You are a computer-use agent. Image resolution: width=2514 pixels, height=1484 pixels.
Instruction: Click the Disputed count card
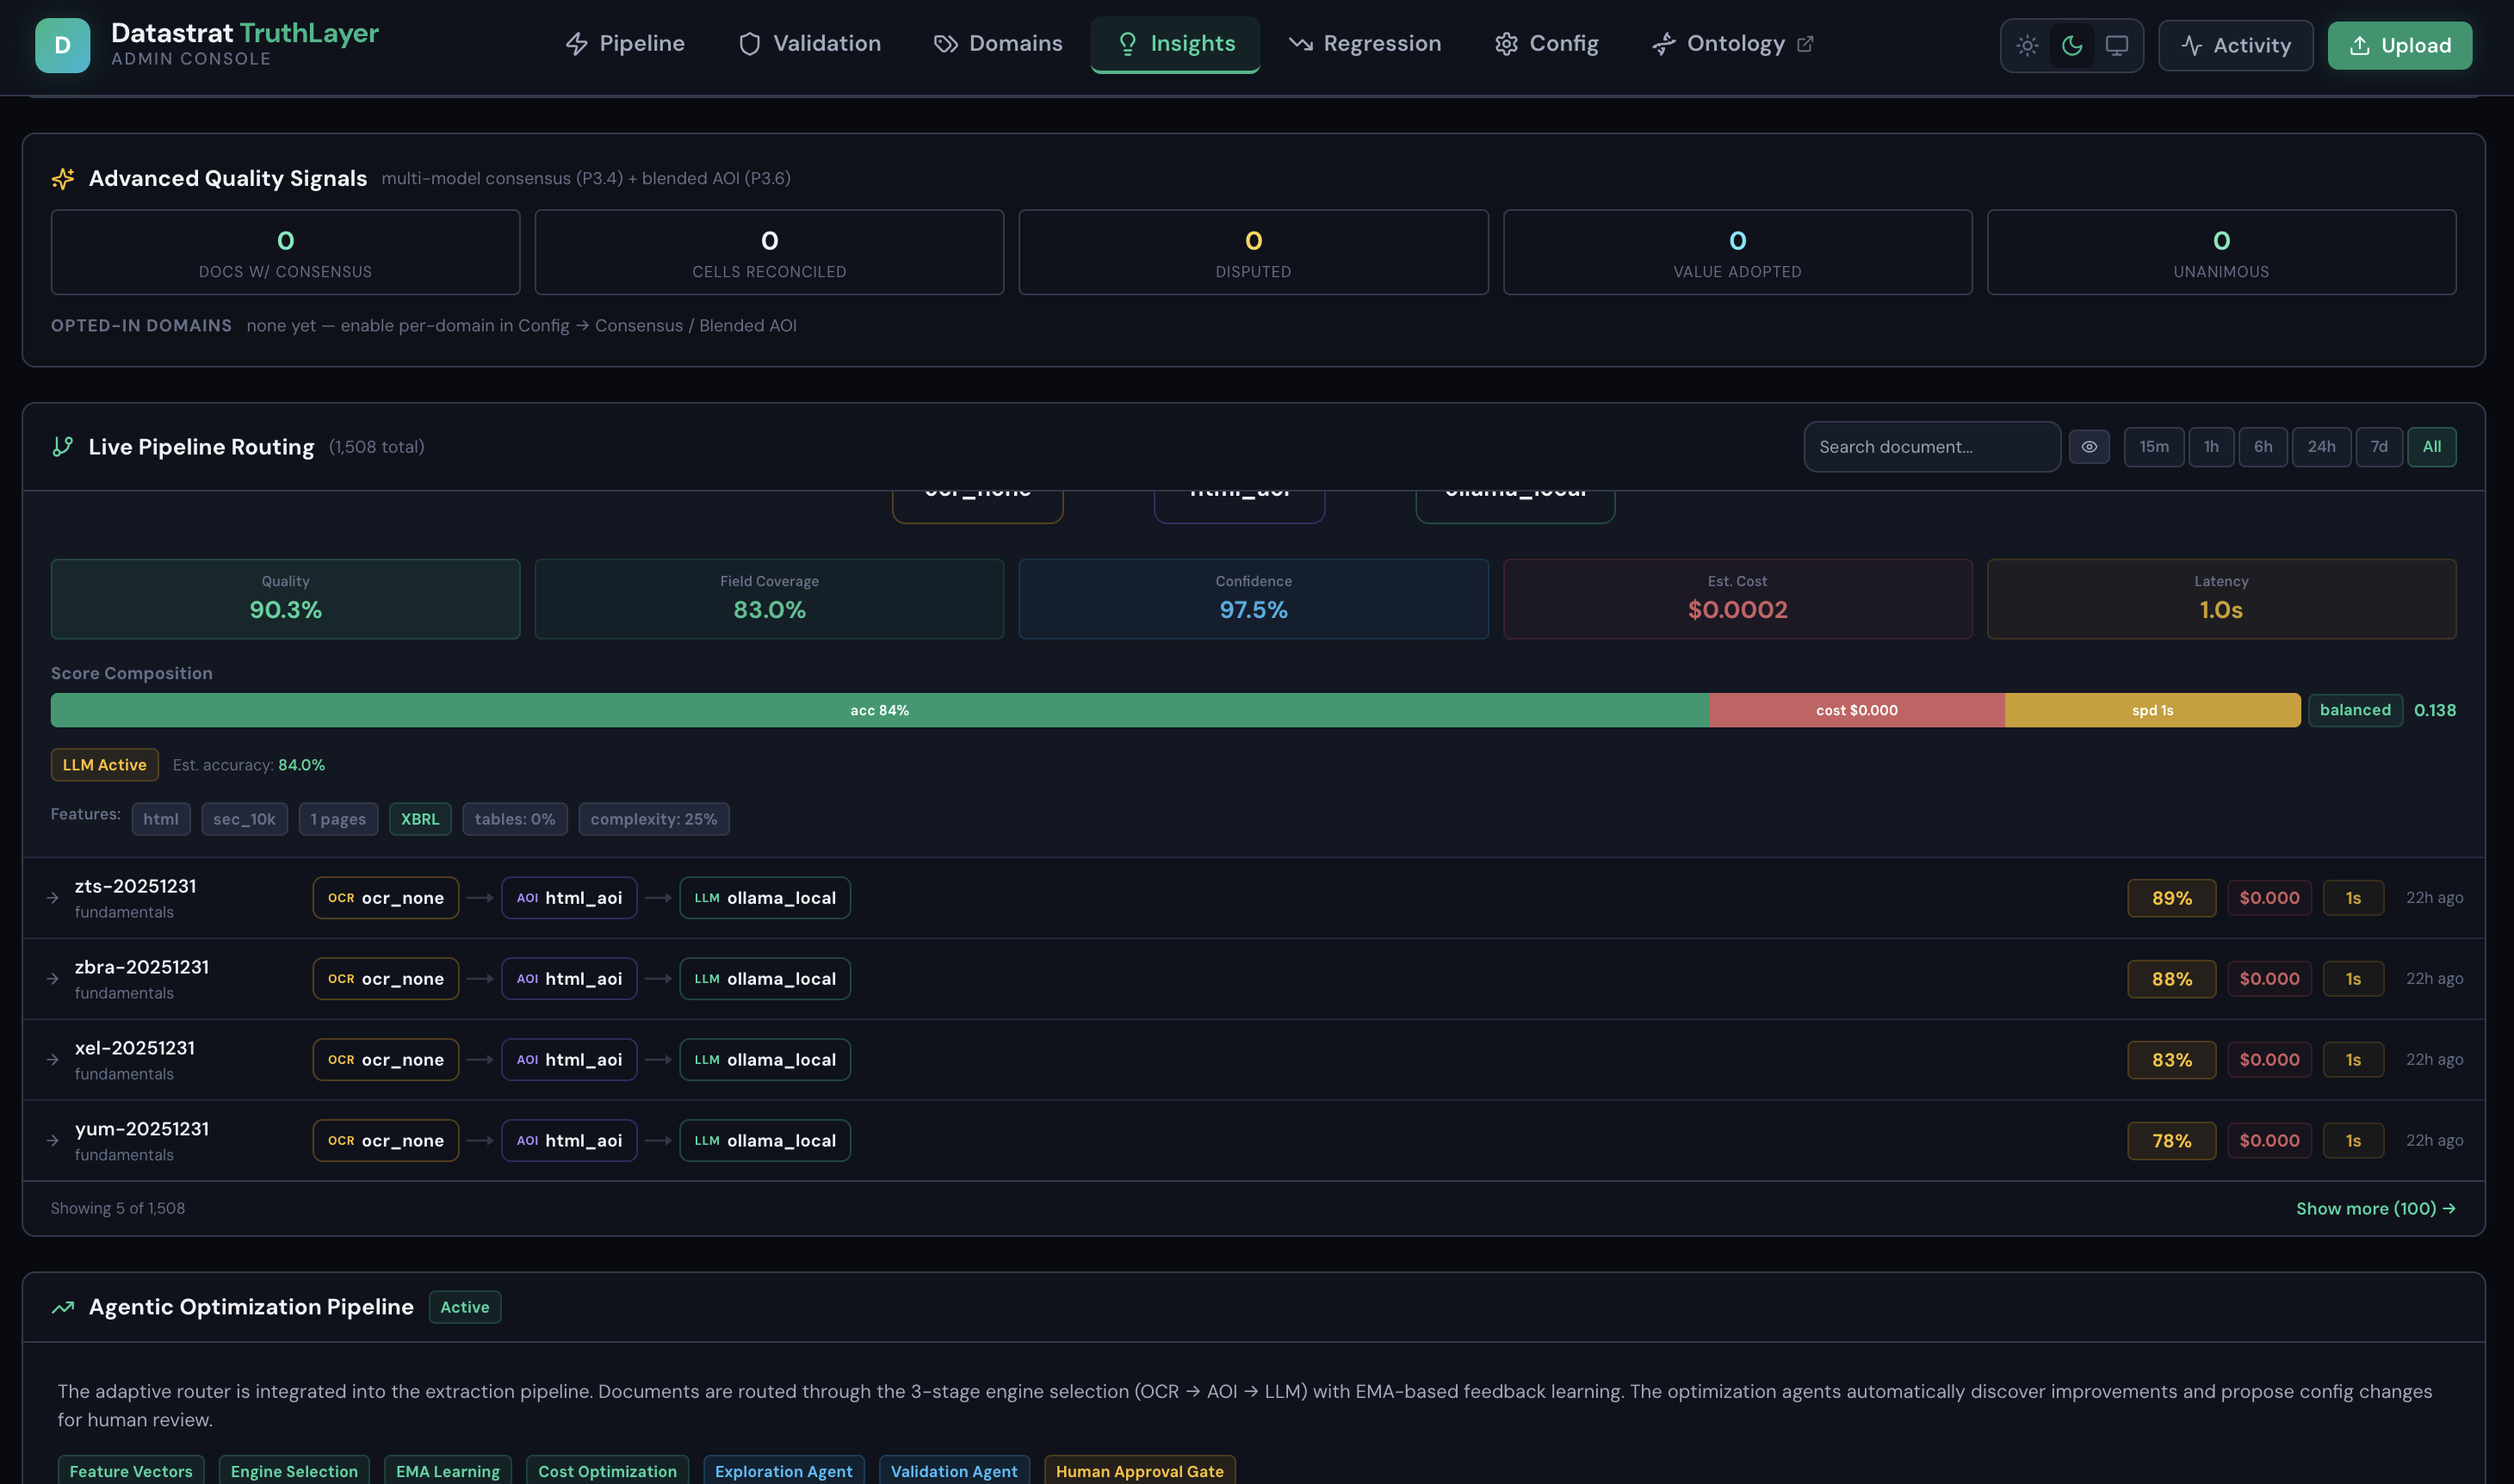tap(1253, 252)
